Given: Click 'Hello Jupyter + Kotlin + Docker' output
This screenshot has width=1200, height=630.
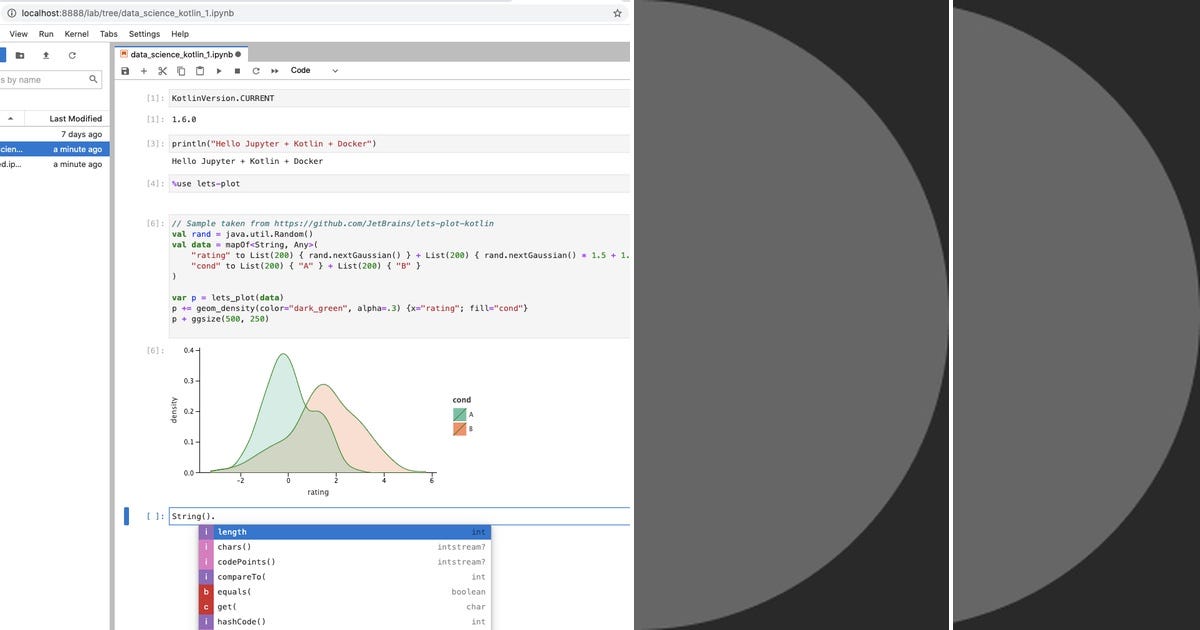Looking at the screenshot, I should [247, 161].
